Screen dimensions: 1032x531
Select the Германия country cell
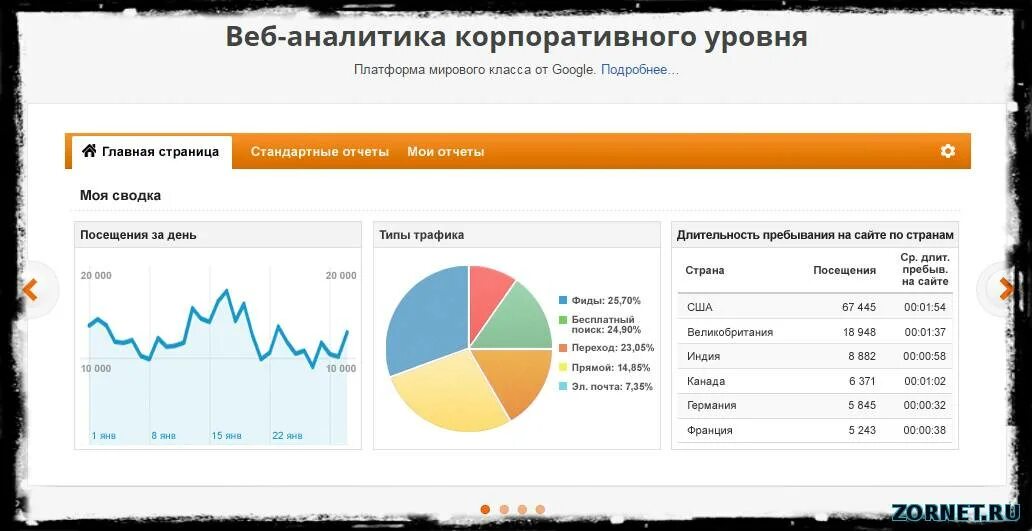point(711,406)
